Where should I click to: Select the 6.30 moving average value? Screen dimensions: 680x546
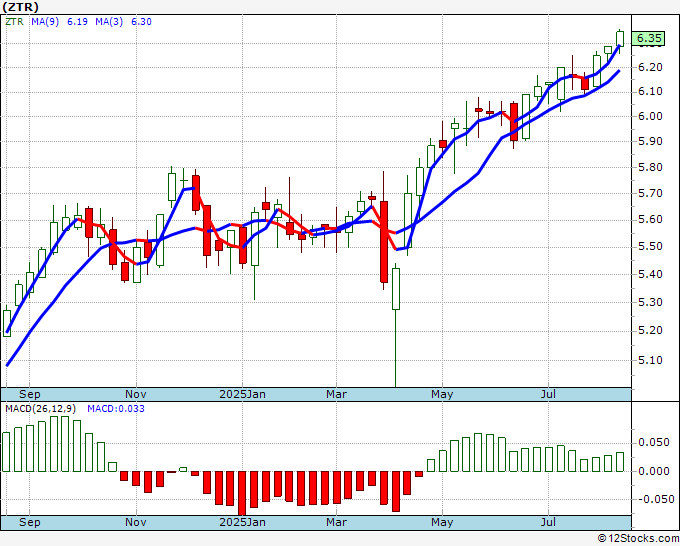[141, 22]
